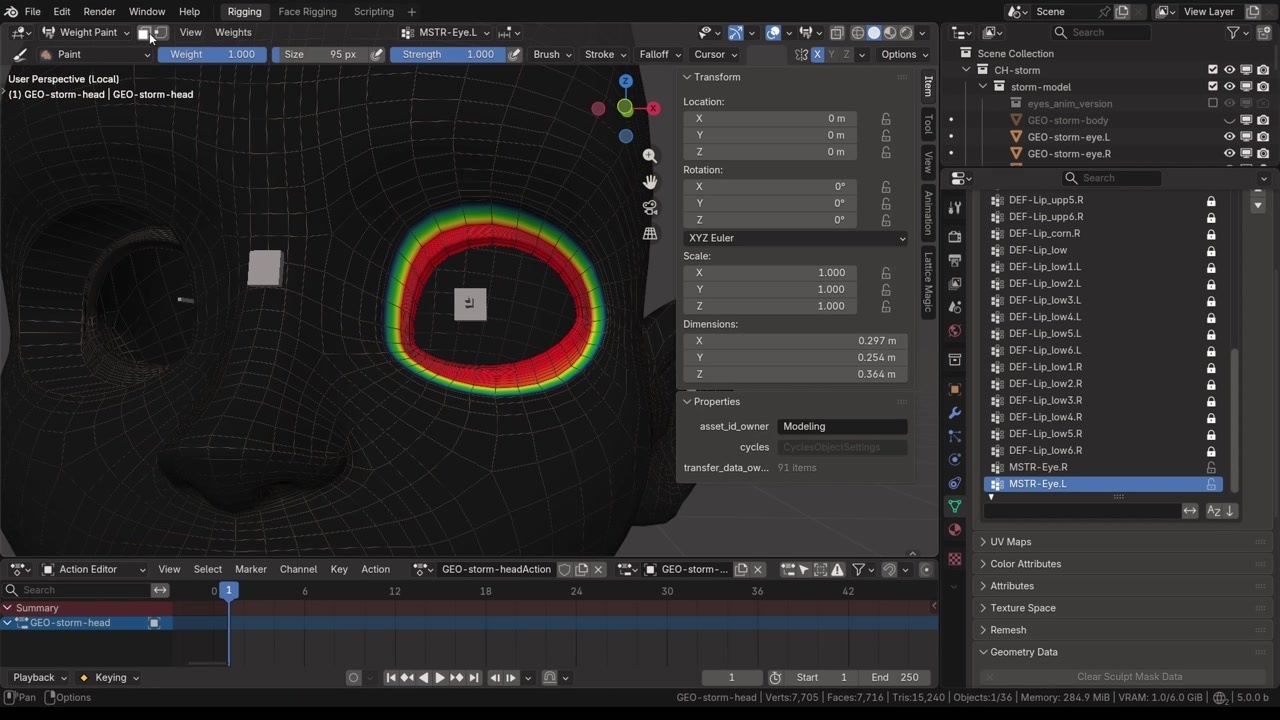Click the Keying popover button
1280x720 pixels.
(x=111, y=677)
